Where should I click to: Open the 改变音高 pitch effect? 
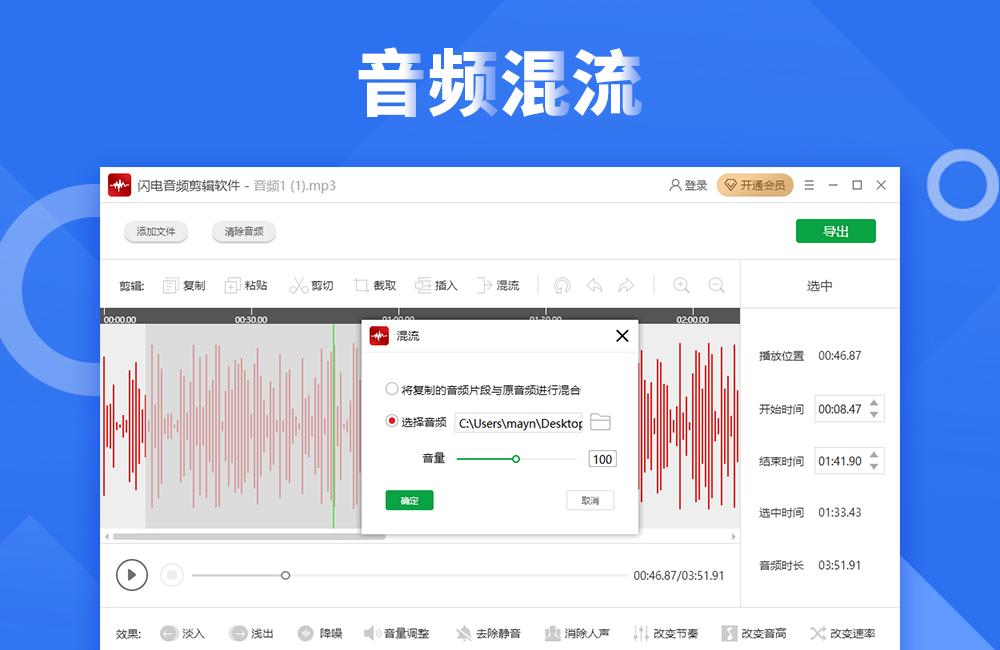point(754,633)
